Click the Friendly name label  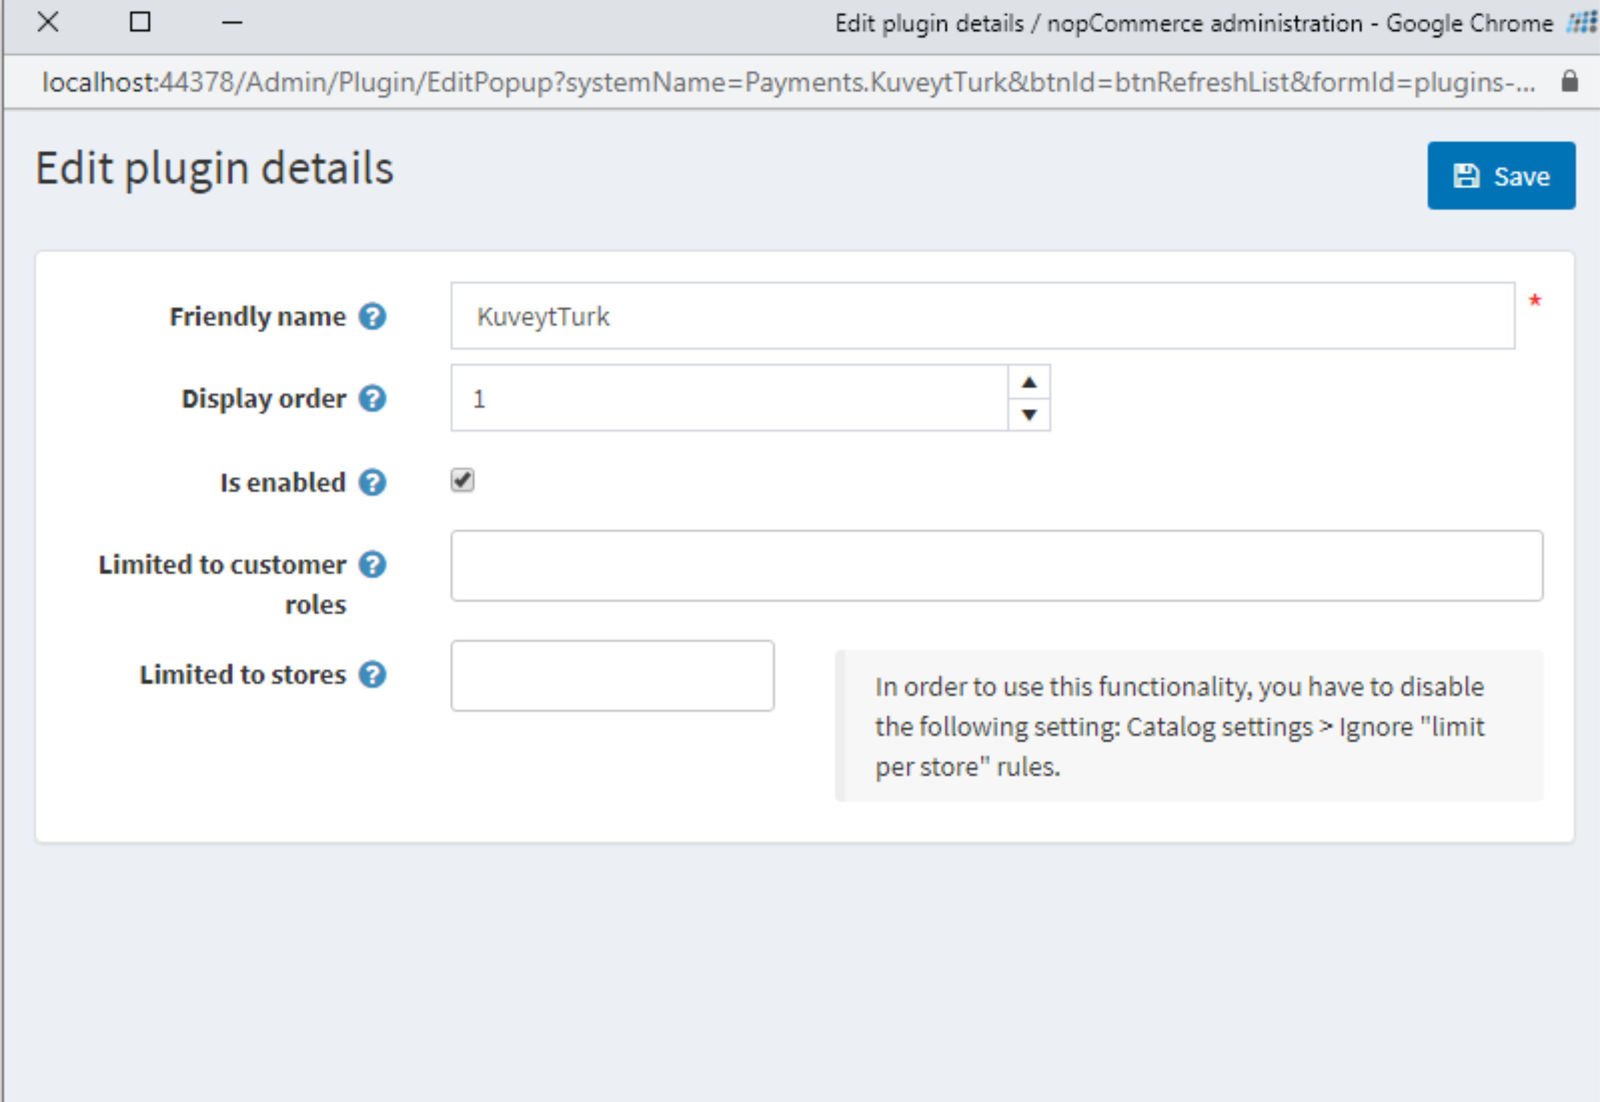click(258, 317)
